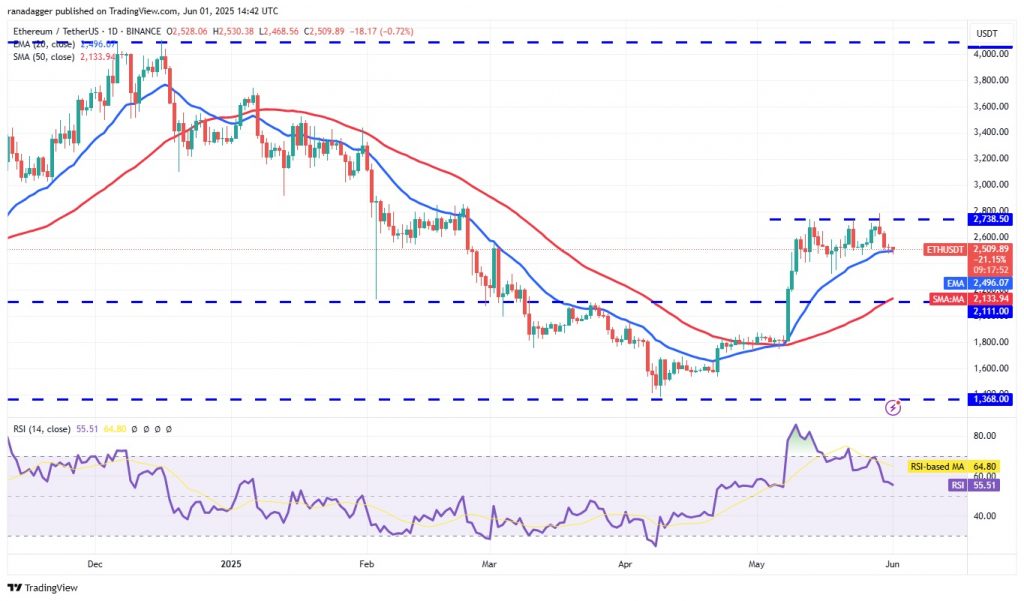Viewport: 1024px width, 601px height.
Task: Click the 3,200.00 price axis tick
Action: coord(991,158)
